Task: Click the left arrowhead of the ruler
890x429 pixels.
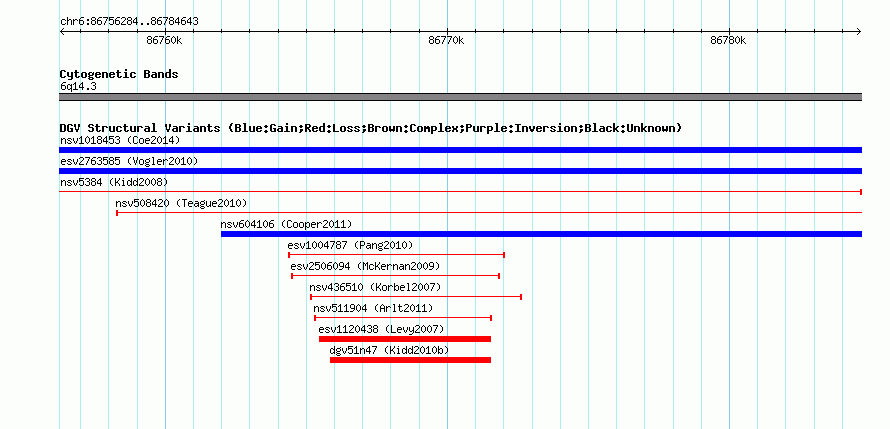Action: pos(62,31)
